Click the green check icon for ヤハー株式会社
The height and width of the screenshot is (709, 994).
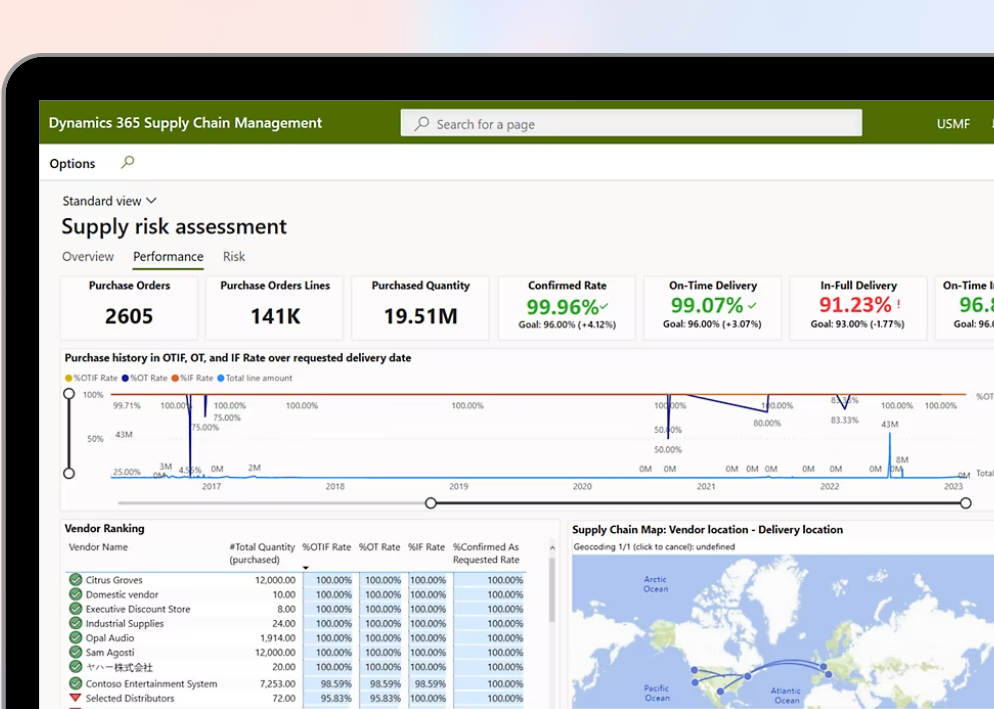[75, 667]
